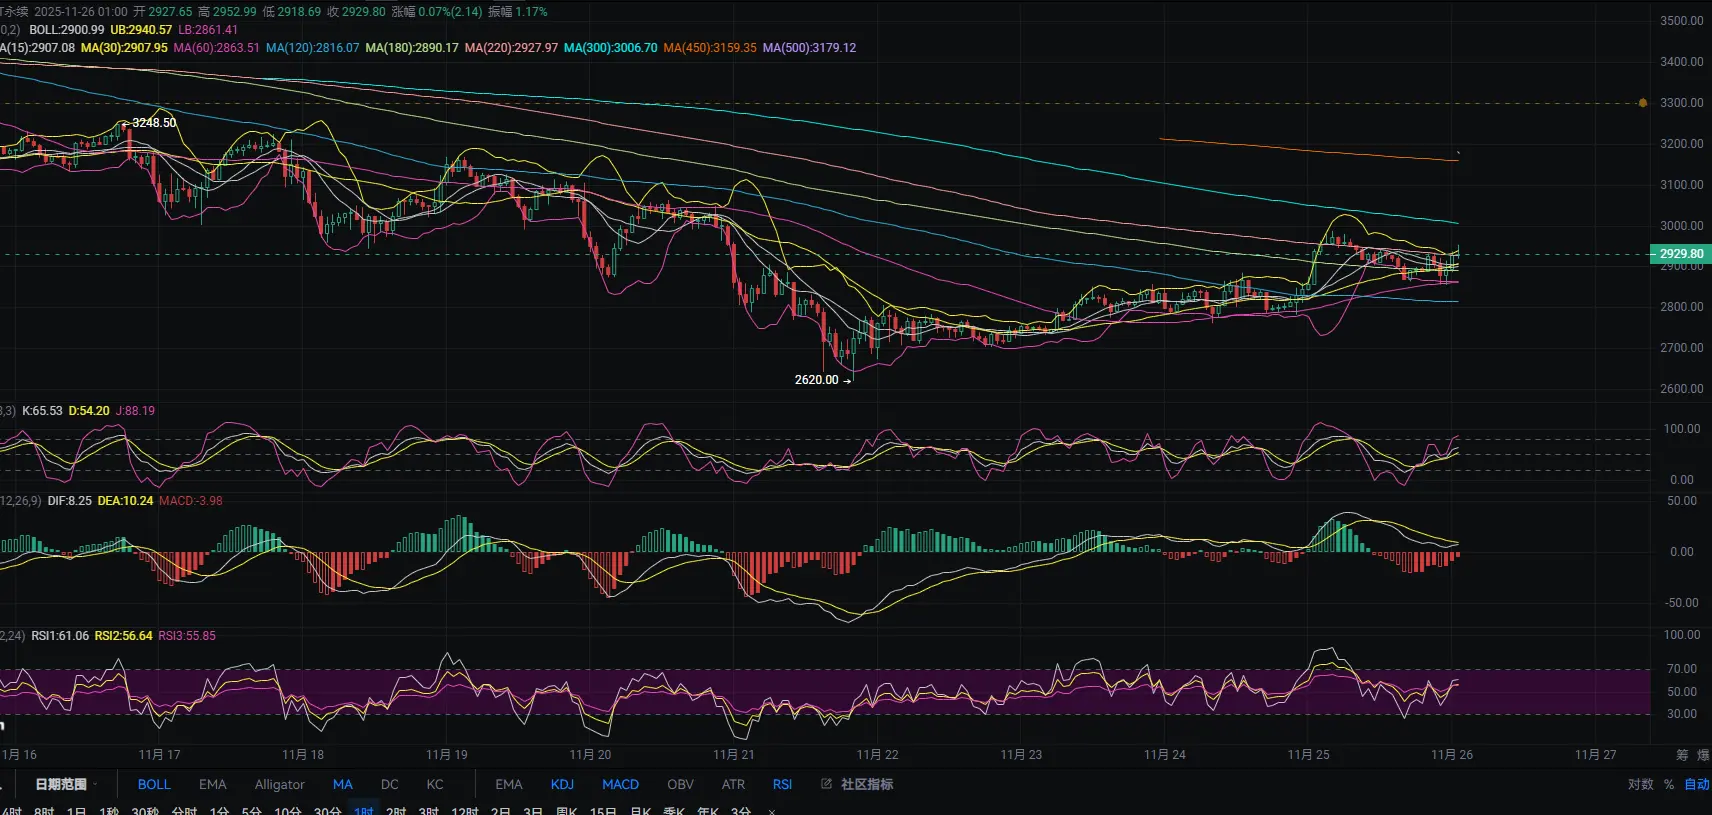Click the current price tag 2929.80
The height and width of the screenshot is (815, 1712).
(x=1681, y=254)
